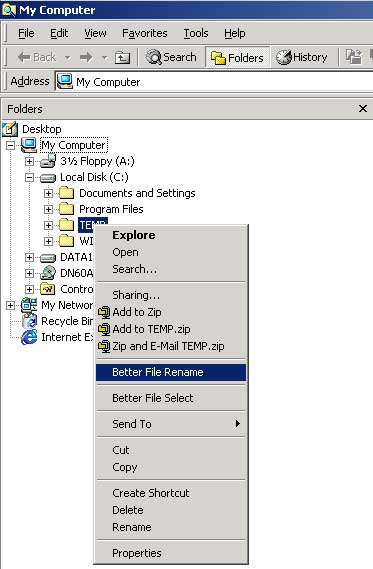Click the Local Disk (C:) drive icon
The image size is (373, 569).
click(x=48, y=178)
